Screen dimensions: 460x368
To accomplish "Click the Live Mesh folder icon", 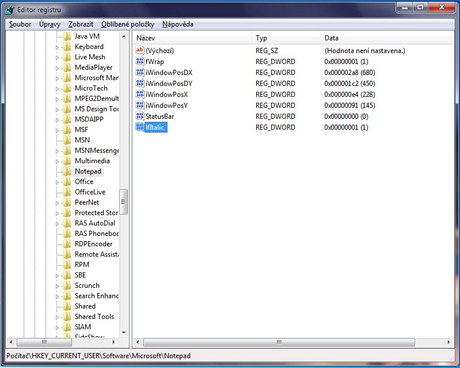I will (67, 57).
